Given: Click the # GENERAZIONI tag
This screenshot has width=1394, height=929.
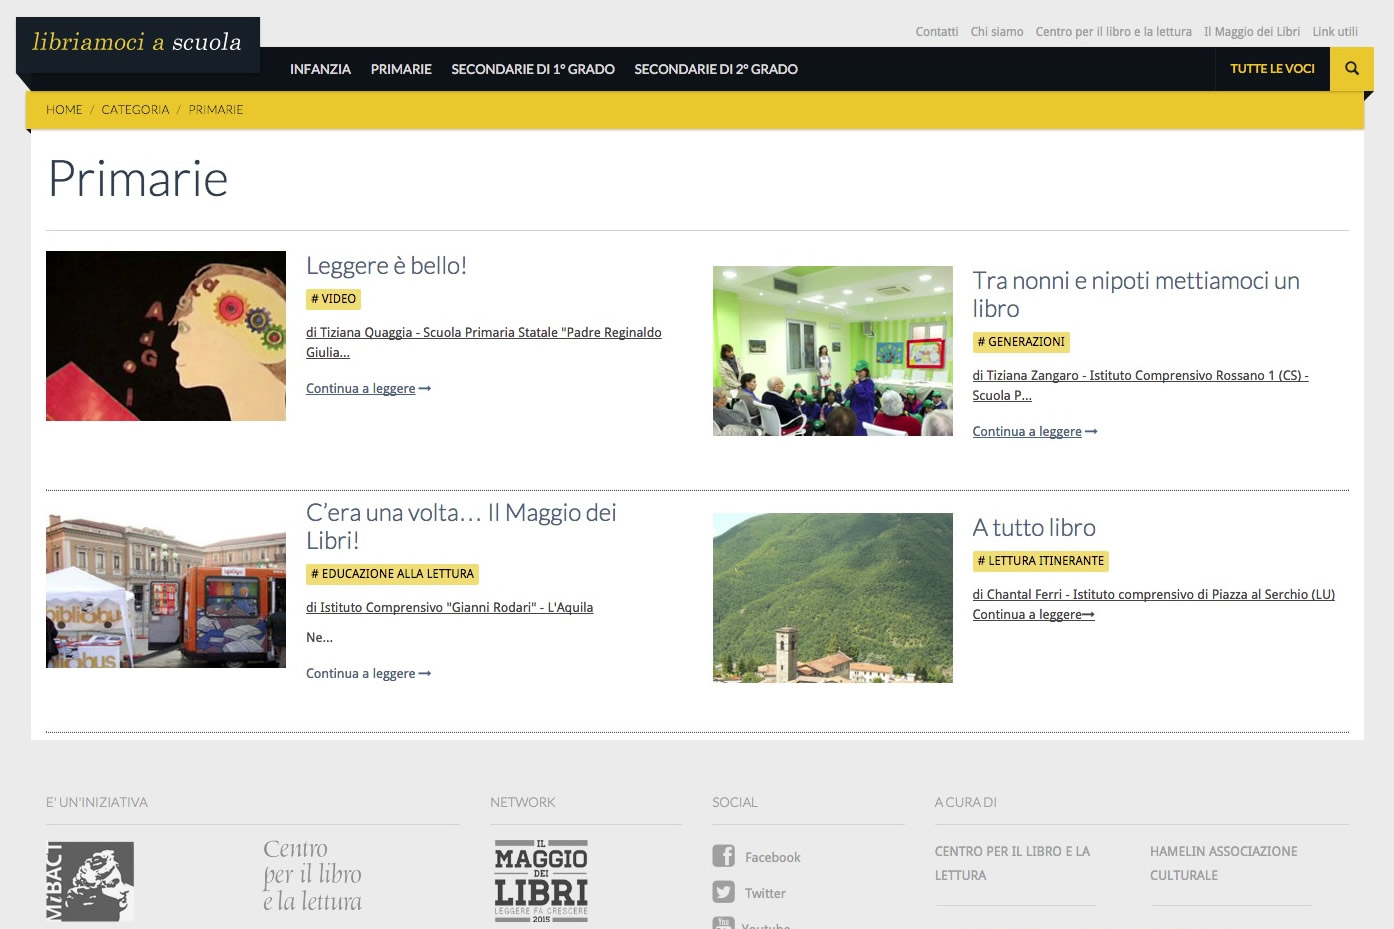Looking at the screenshot, I should [1021, 342].
